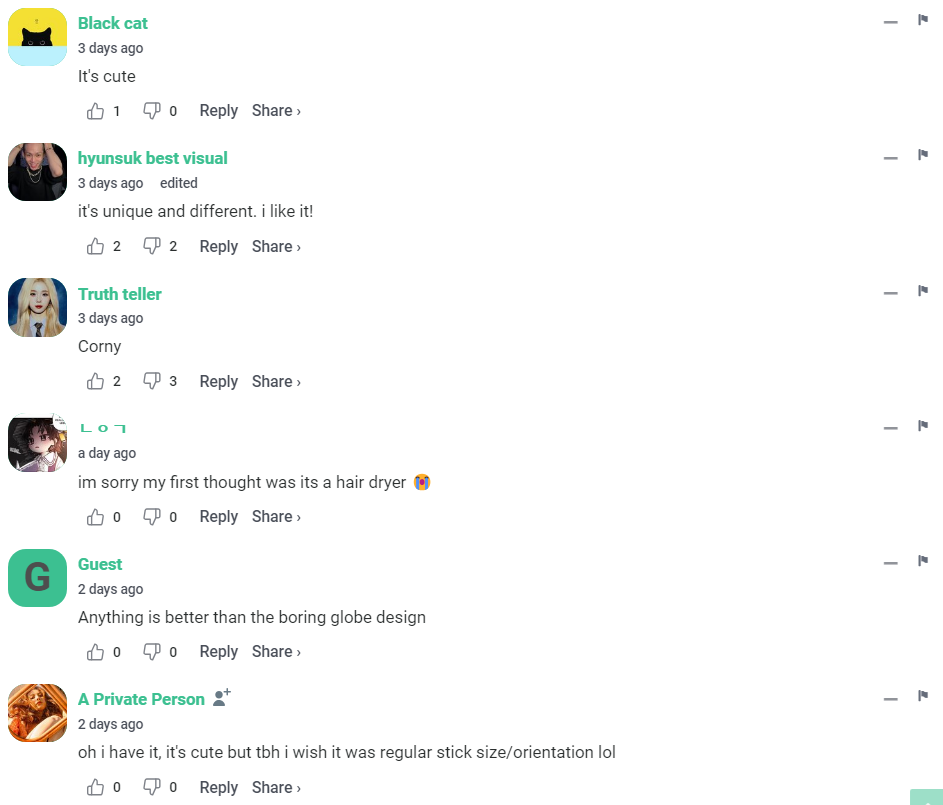Thumbs up A Private Person's comment
943x805 pixels.
click(96, 787)
